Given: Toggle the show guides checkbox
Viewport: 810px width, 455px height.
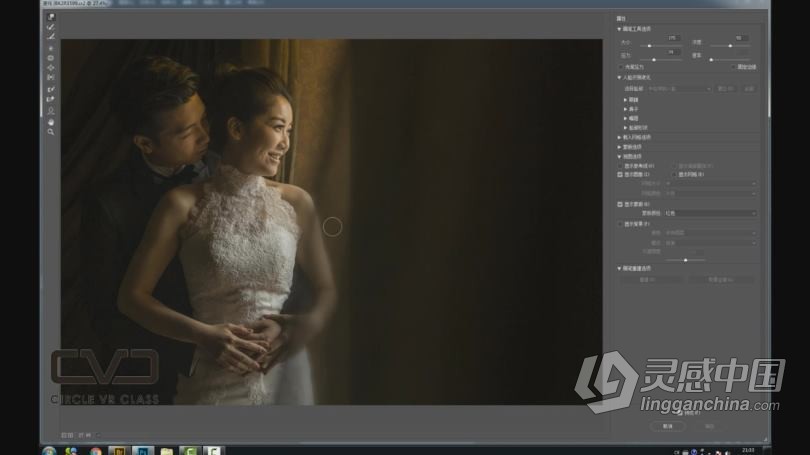Looking at the screenshot, I should (620, 166).
